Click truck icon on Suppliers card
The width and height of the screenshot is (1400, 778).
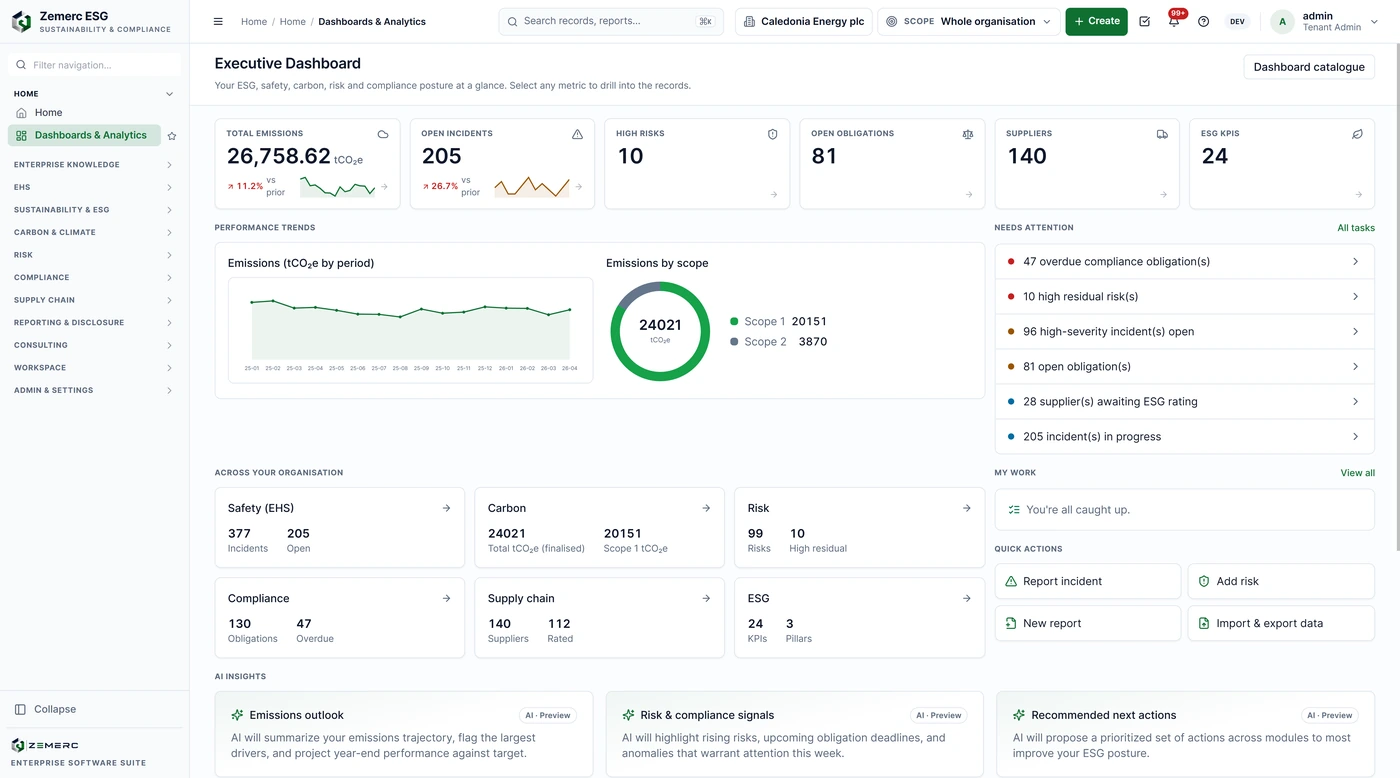[x=1162, y=134]
